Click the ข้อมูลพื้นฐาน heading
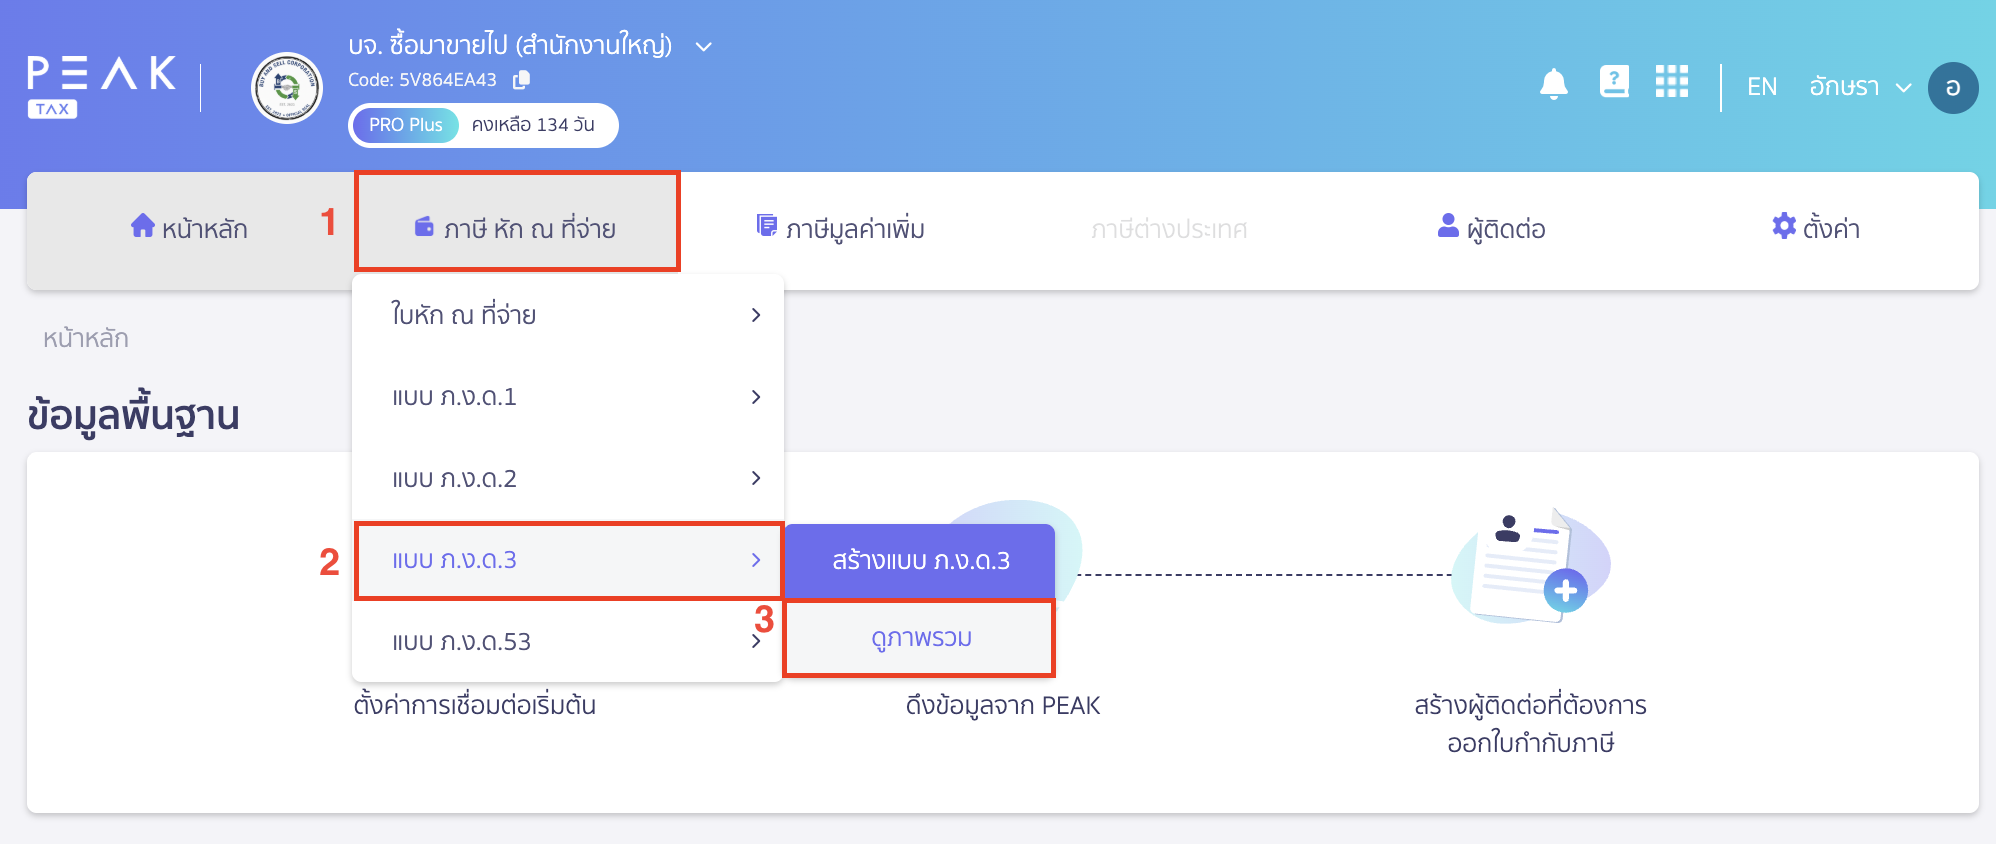1996x844 pixels. [133, 415]
